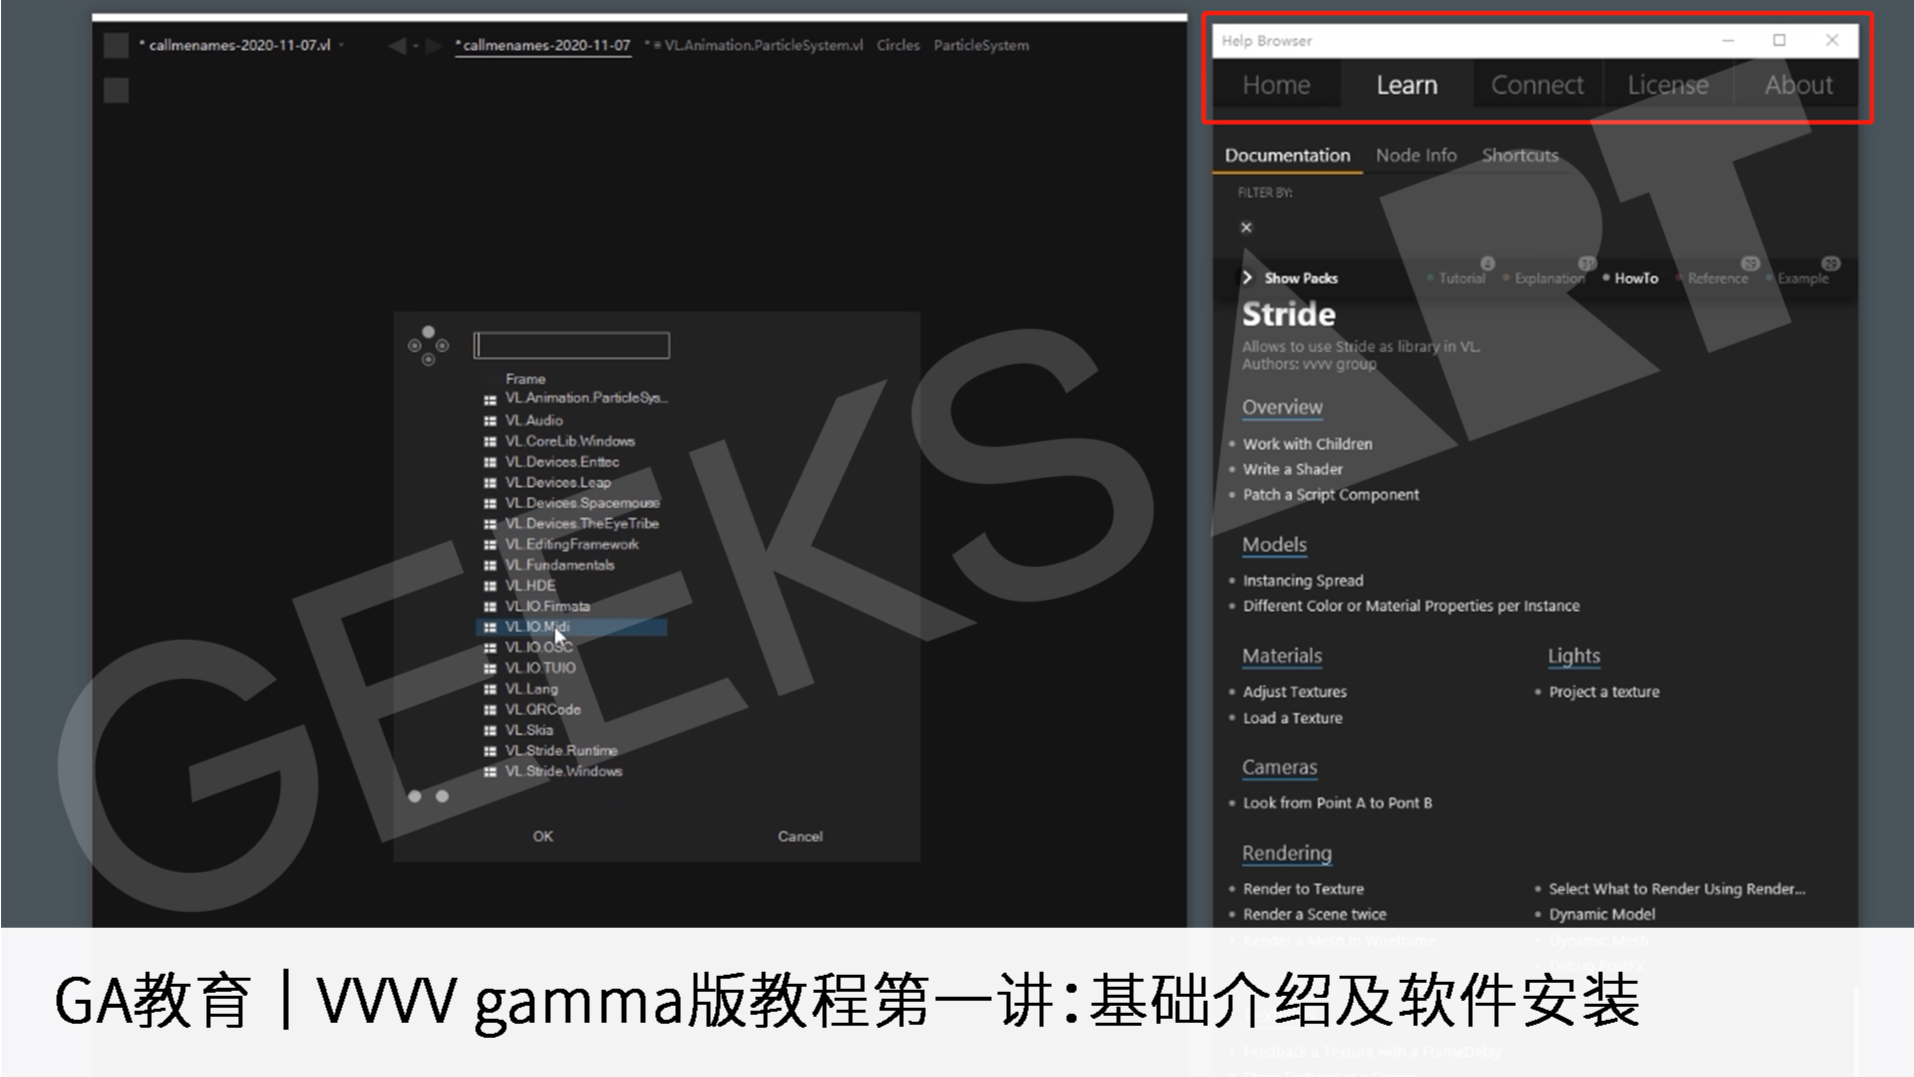The height and width of the screenshot is (1077, 1914).
Task: Click the VL.Stride.Windows grid icon
Action: click(x=490, y=771)
